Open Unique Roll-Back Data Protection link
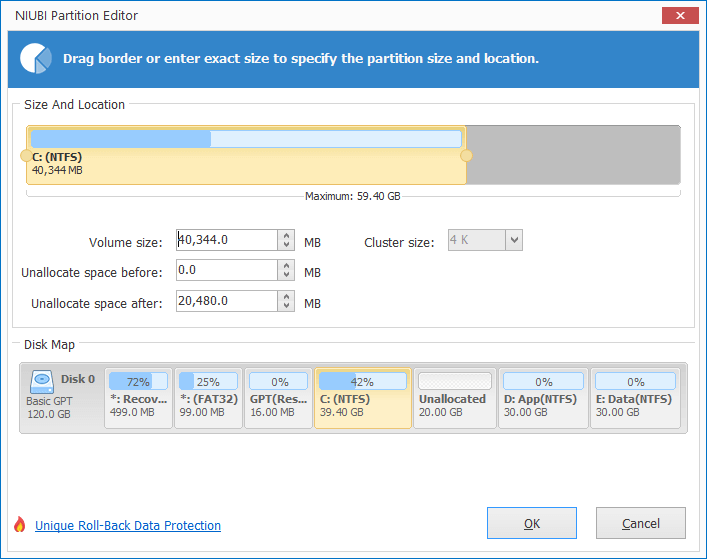707x559 pixels. pos(128,526)
